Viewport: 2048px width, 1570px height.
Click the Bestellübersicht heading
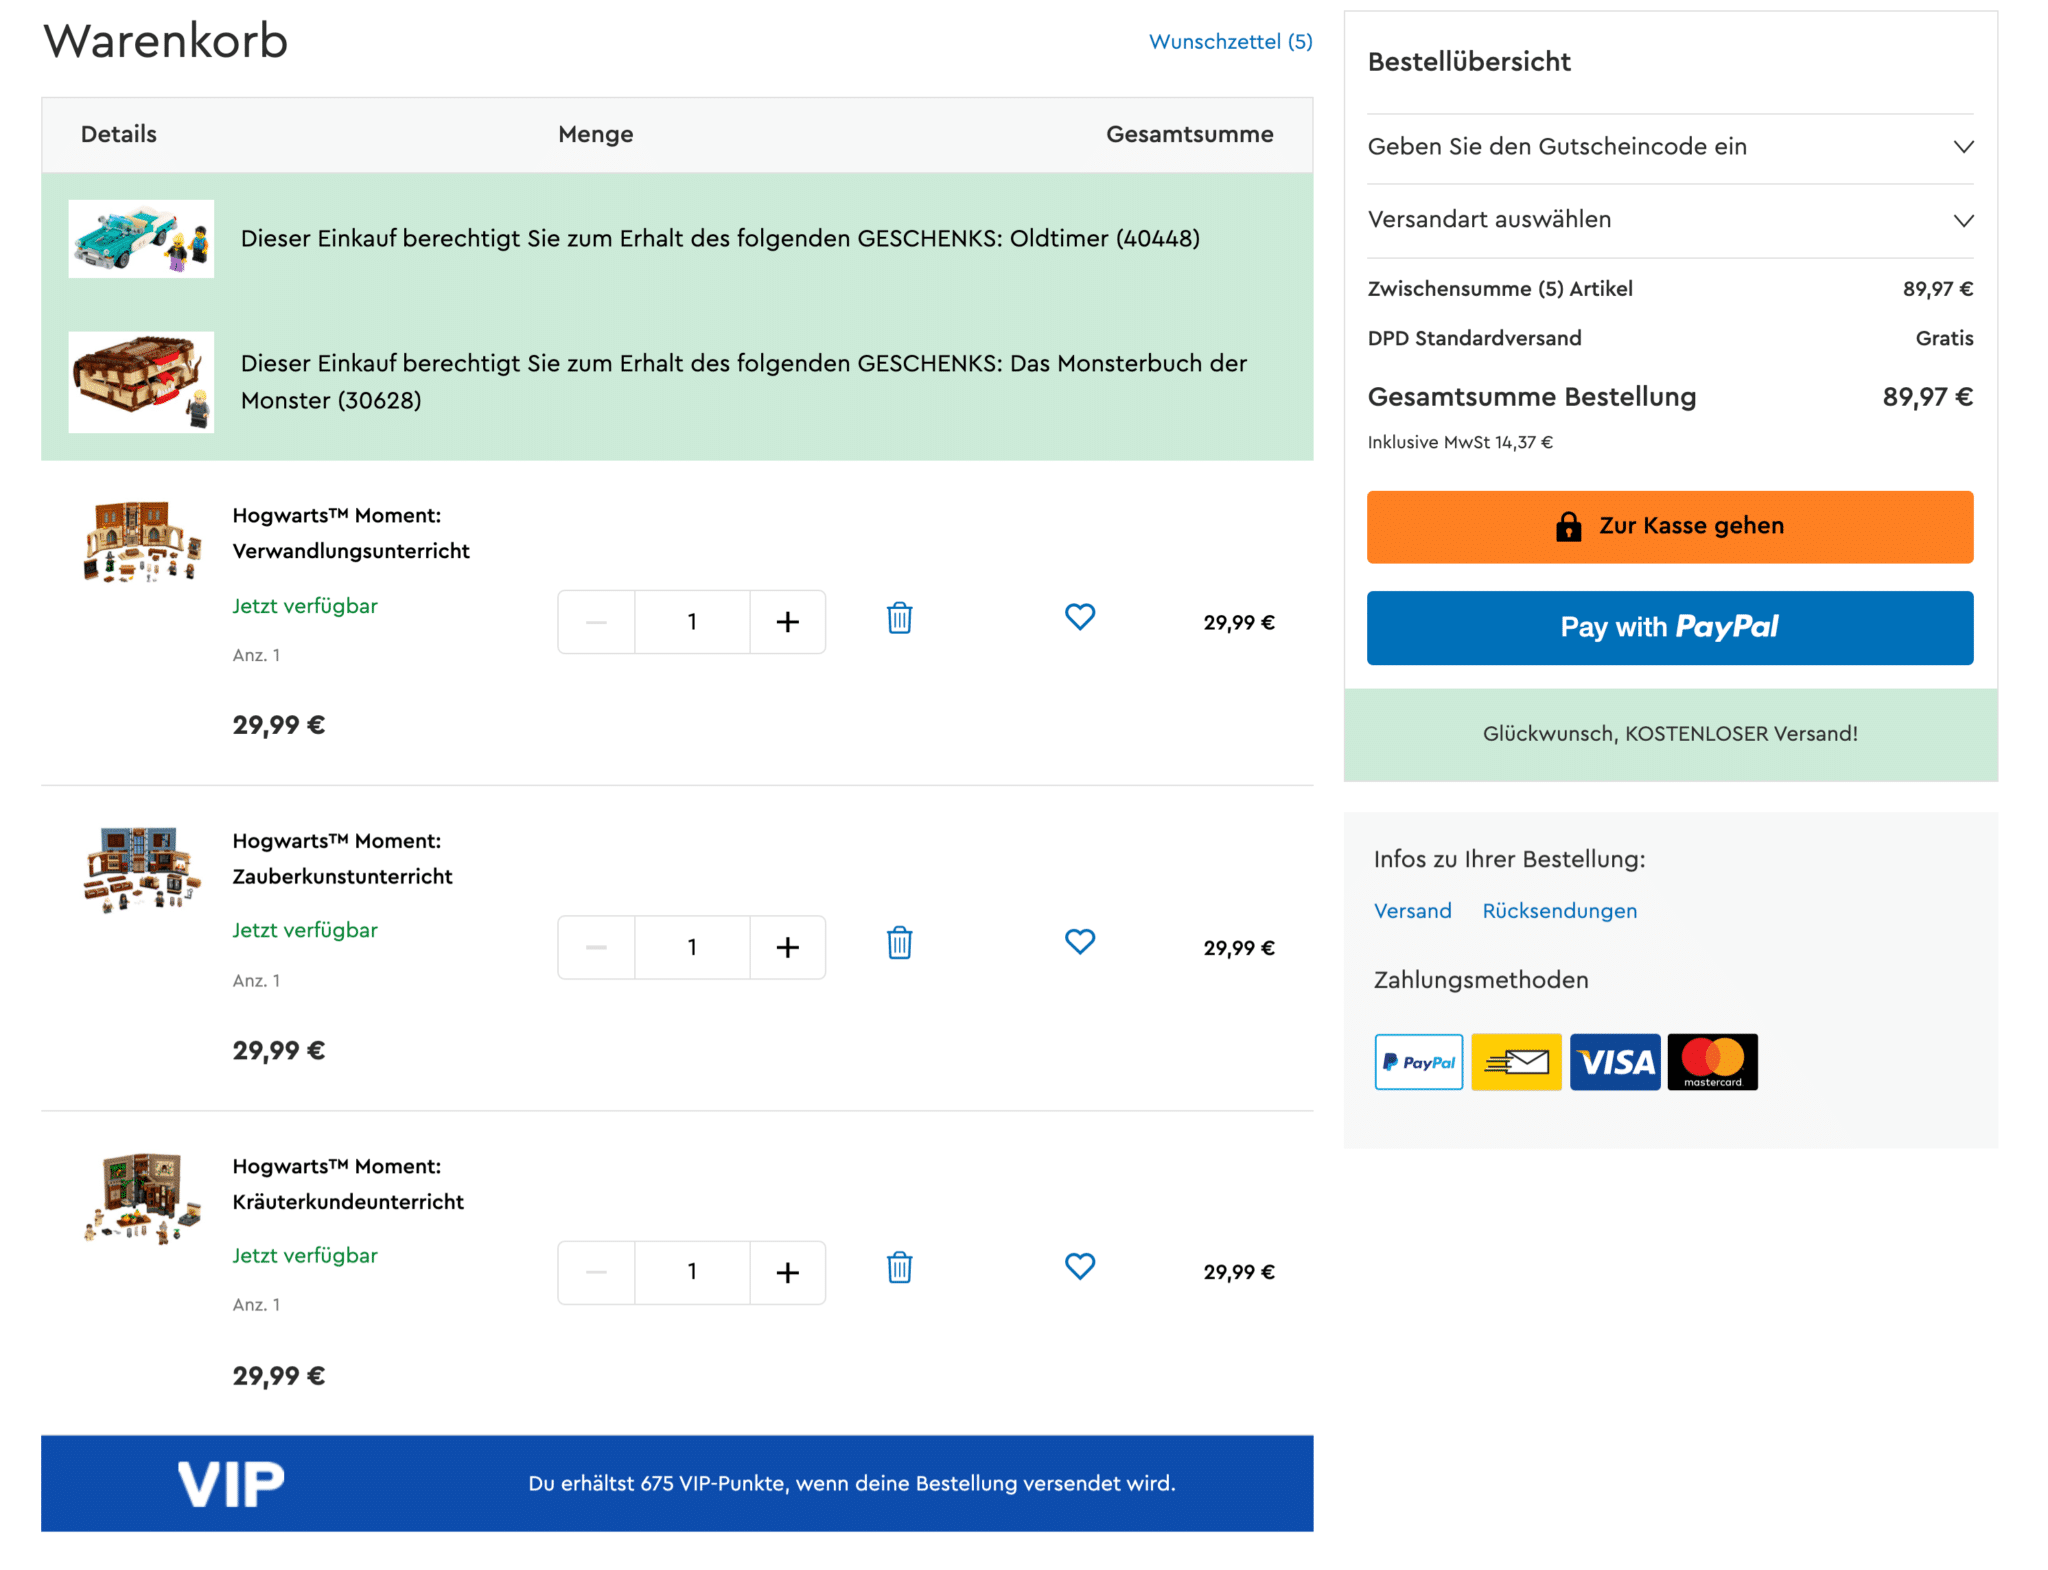click(1469, 62)
